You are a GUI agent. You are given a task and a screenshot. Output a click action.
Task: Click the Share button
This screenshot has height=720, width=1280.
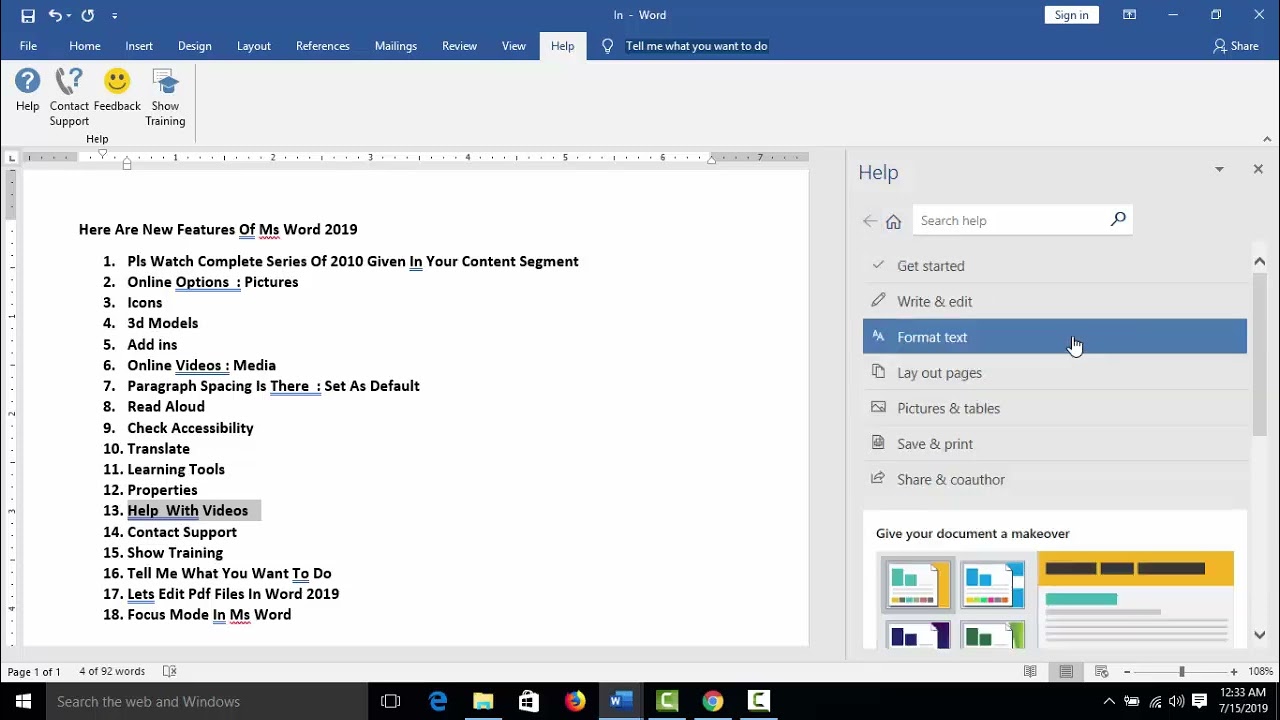(x=1236, y=46)
